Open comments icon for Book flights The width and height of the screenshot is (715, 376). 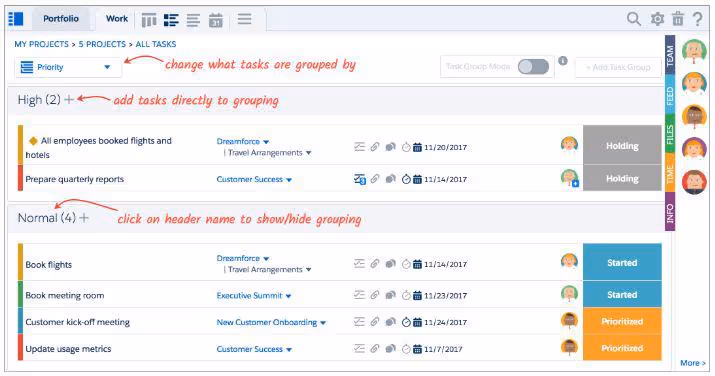click(x=390, y=264)
